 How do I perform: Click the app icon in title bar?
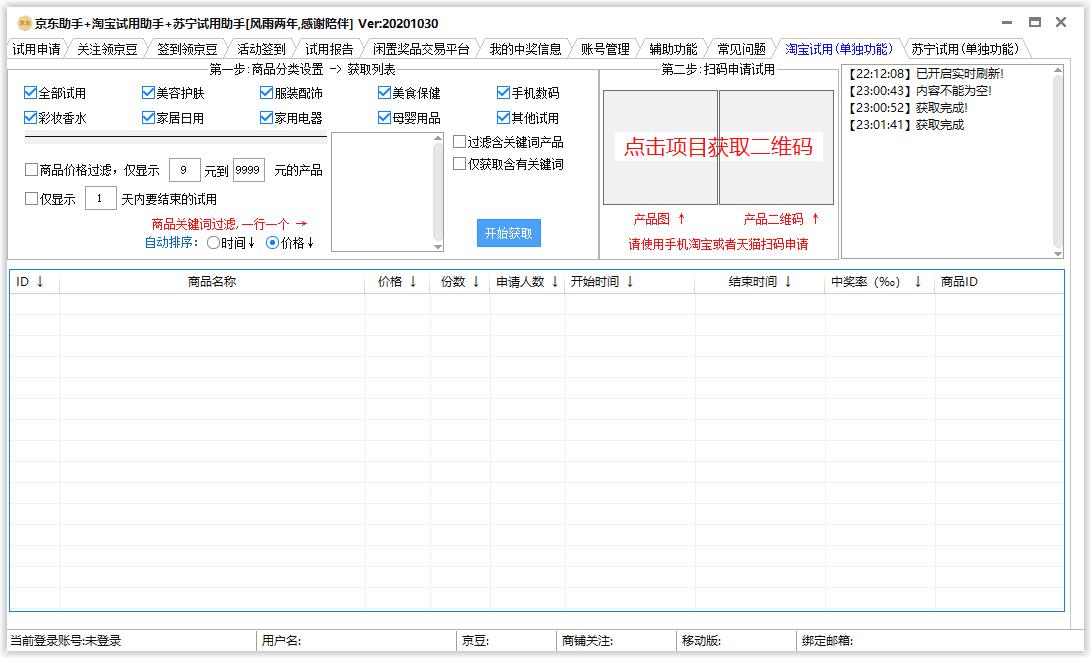pos(25,24)
